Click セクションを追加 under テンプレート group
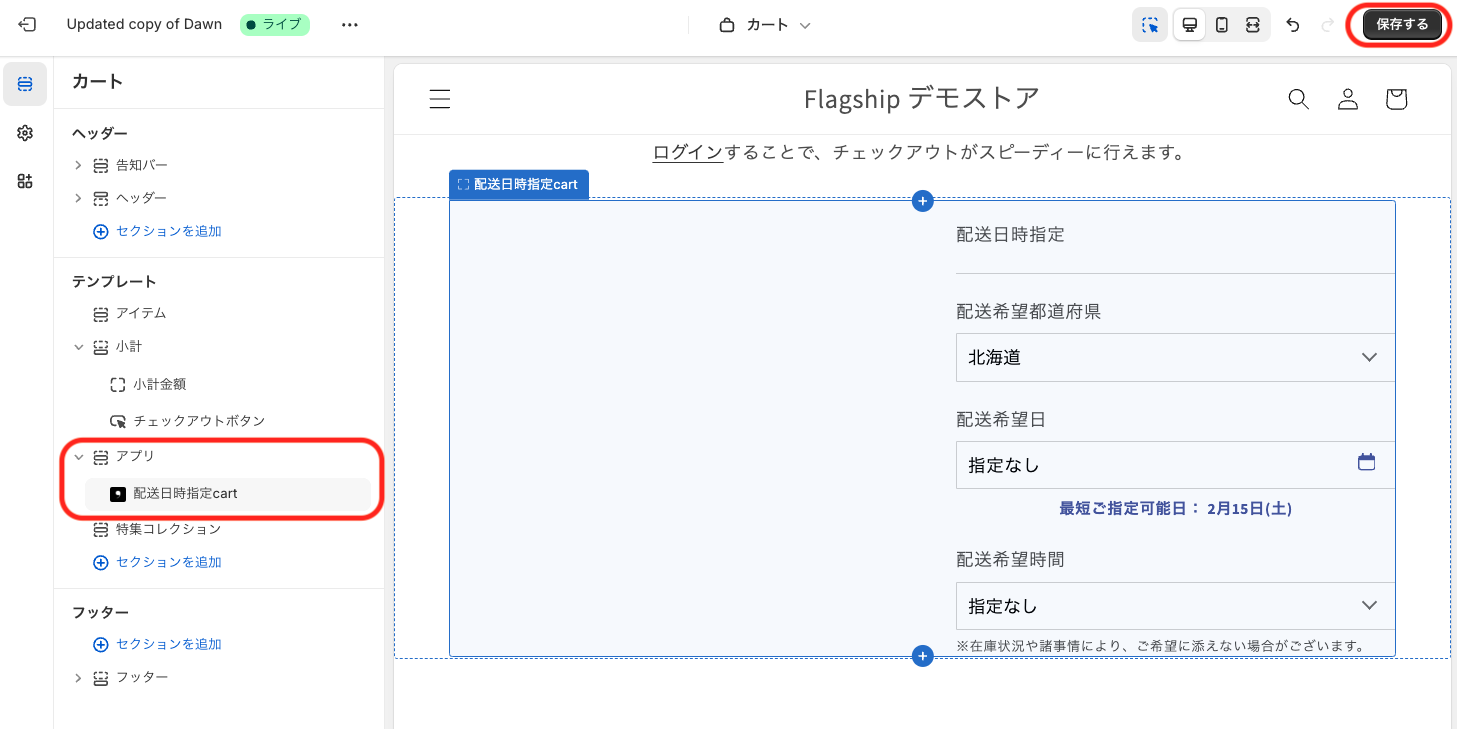Image resolution: width=1457 pixels, height=729 pixels. pyautogui.click(x=157, y=562)
